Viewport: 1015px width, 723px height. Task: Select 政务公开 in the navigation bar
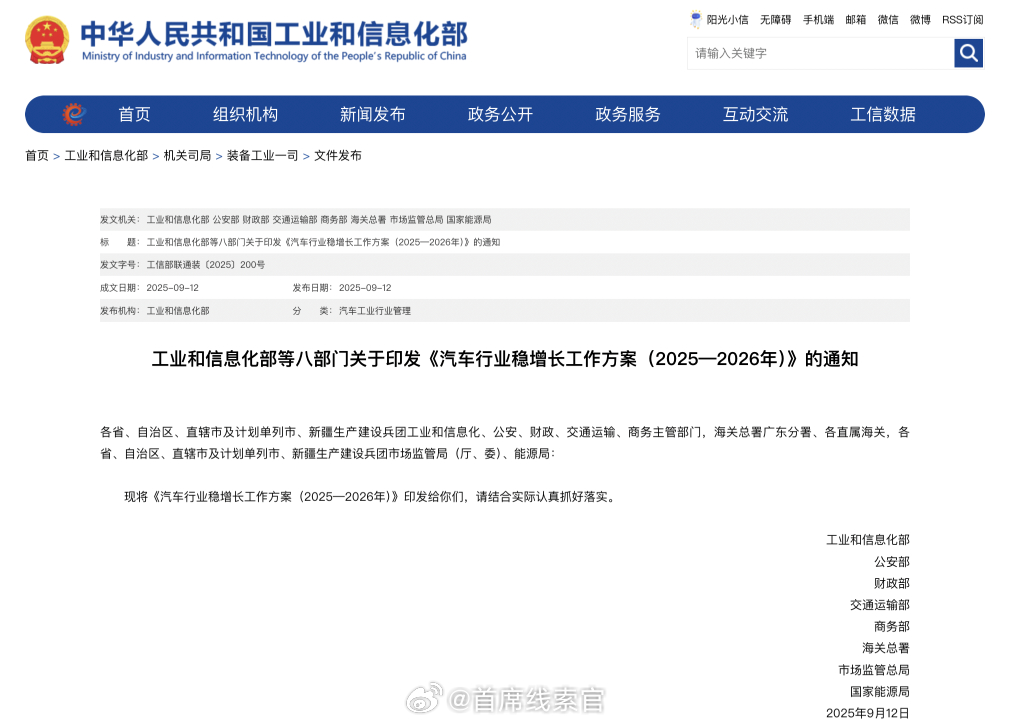[500, 115]
